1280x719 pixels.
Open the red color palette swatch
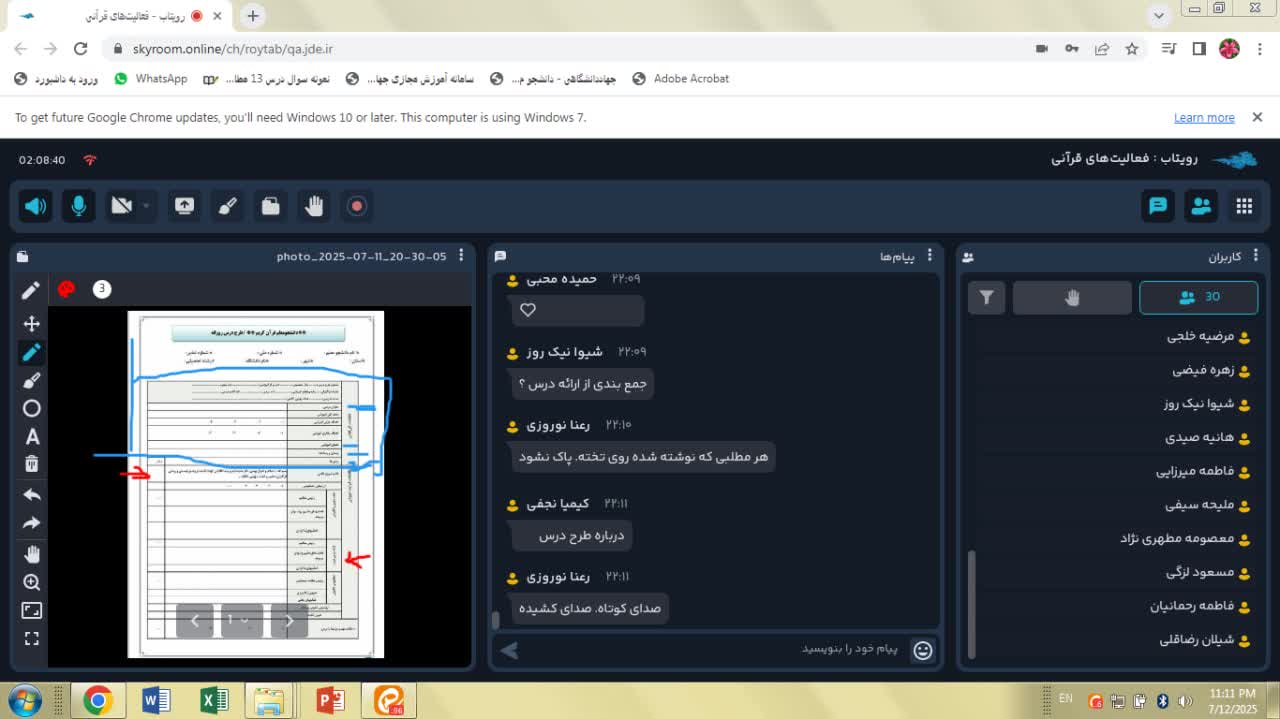66,289
